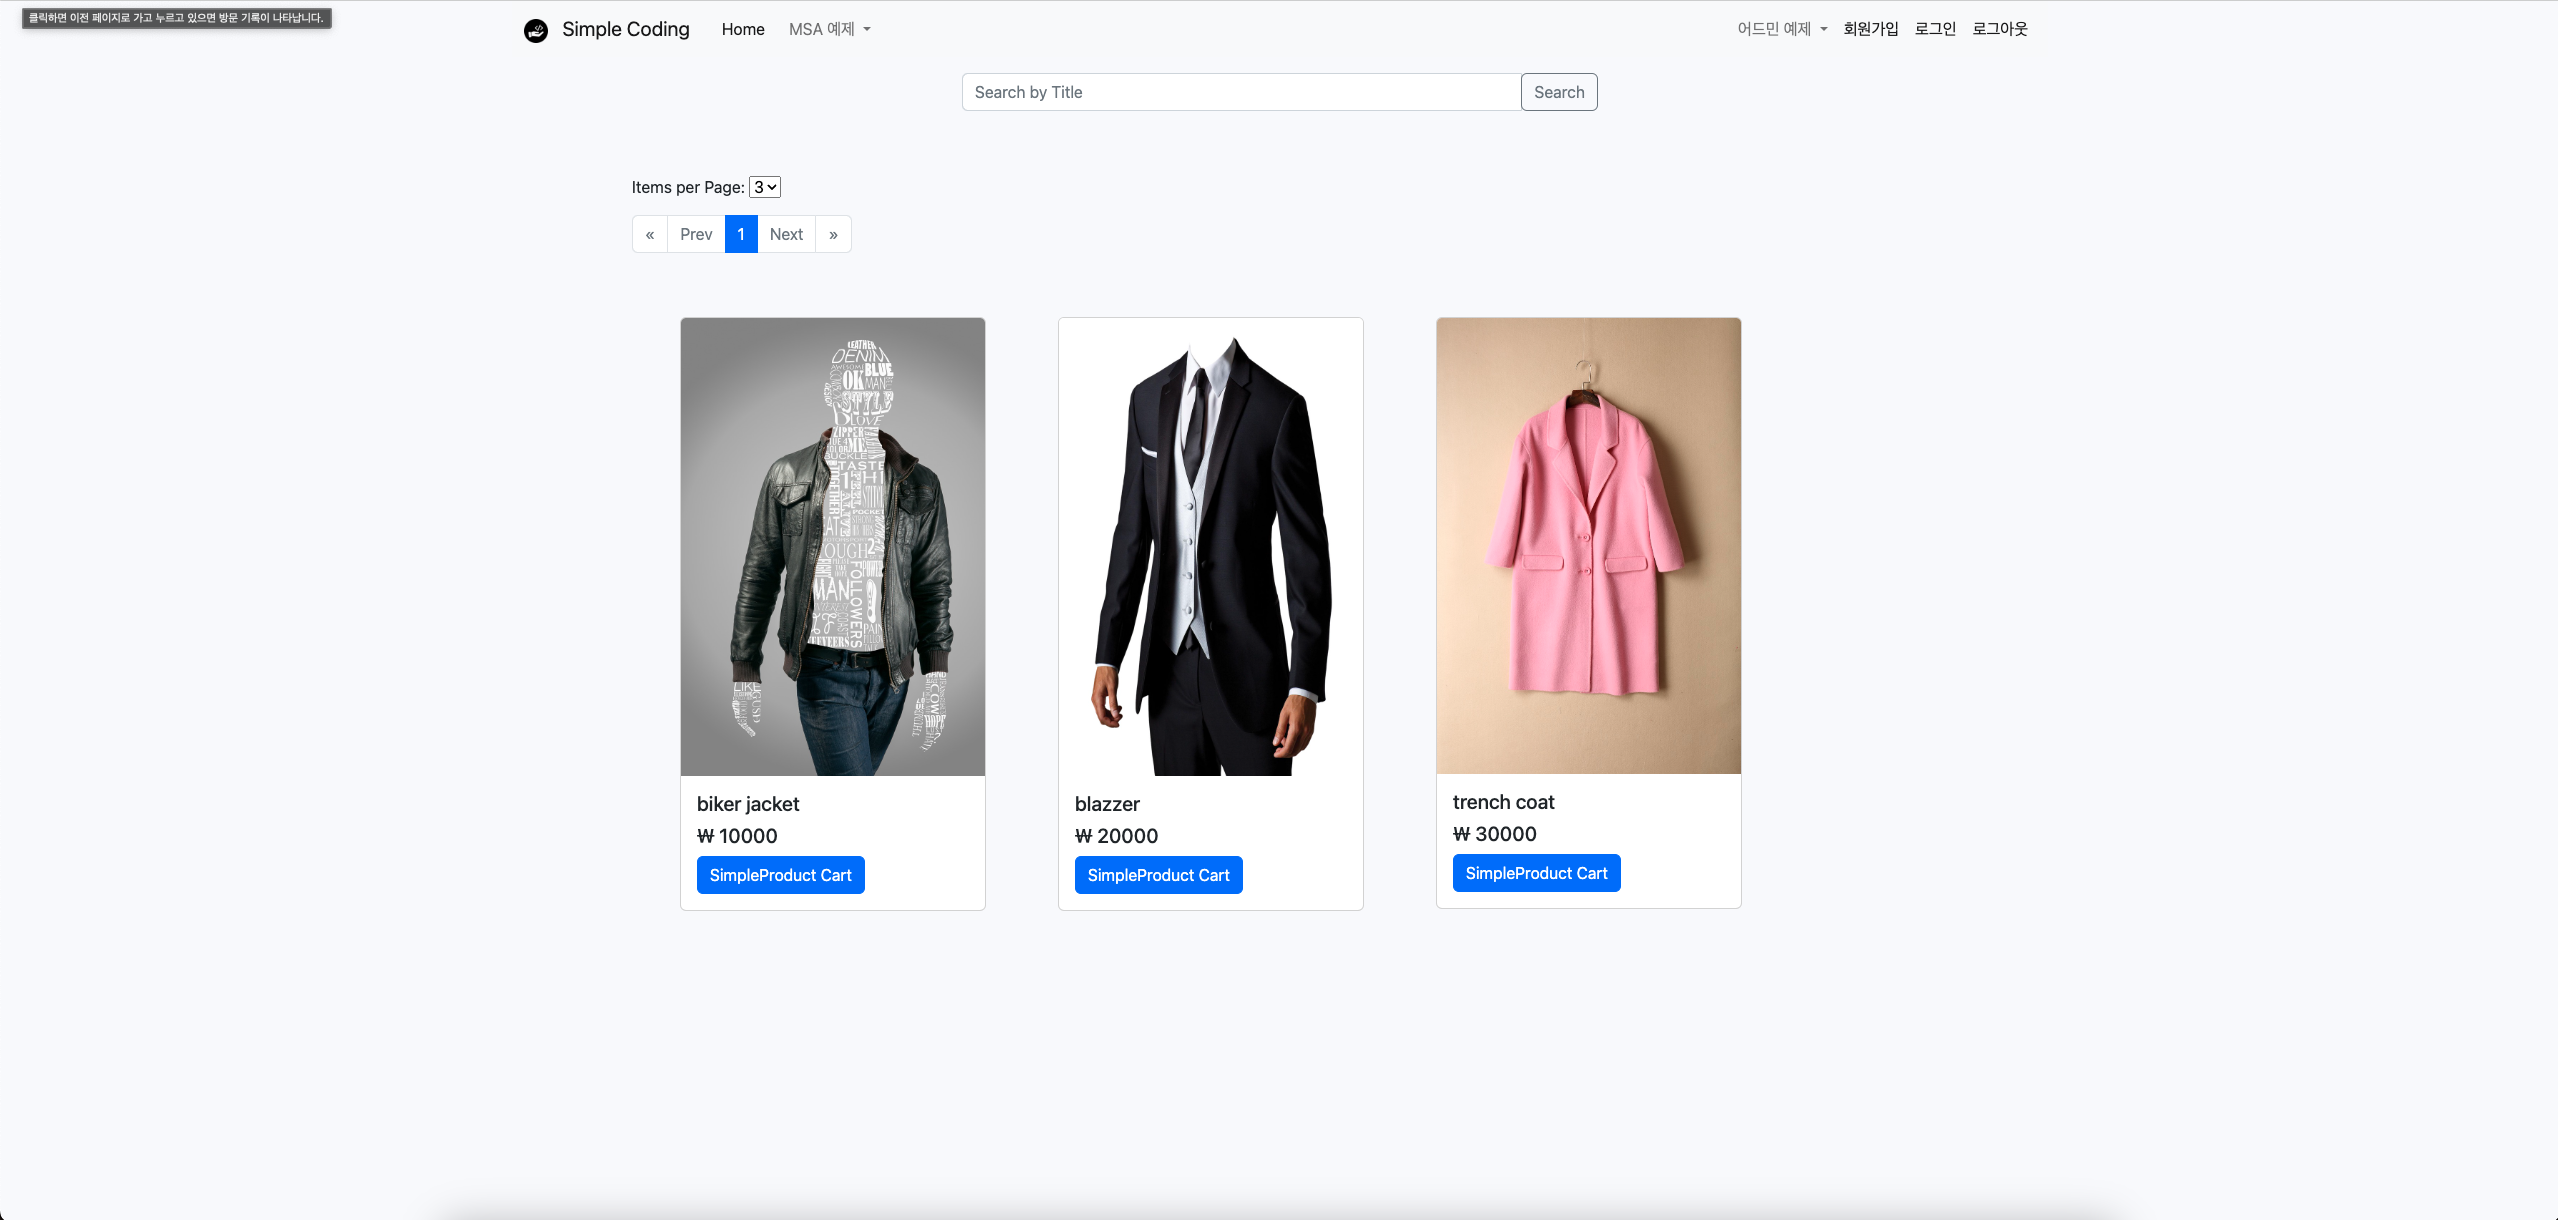Click the Prev pagination button

[x=696, y=234]
